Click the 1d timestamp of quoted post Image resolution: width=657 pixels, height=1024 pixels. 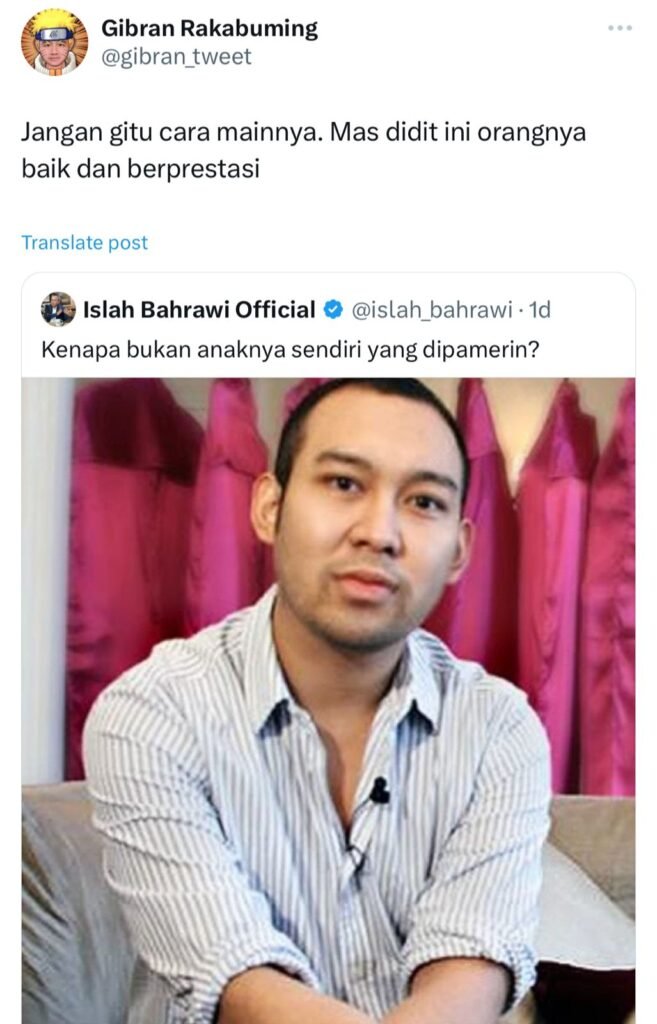pyautogui.click(x=539, y=310)
